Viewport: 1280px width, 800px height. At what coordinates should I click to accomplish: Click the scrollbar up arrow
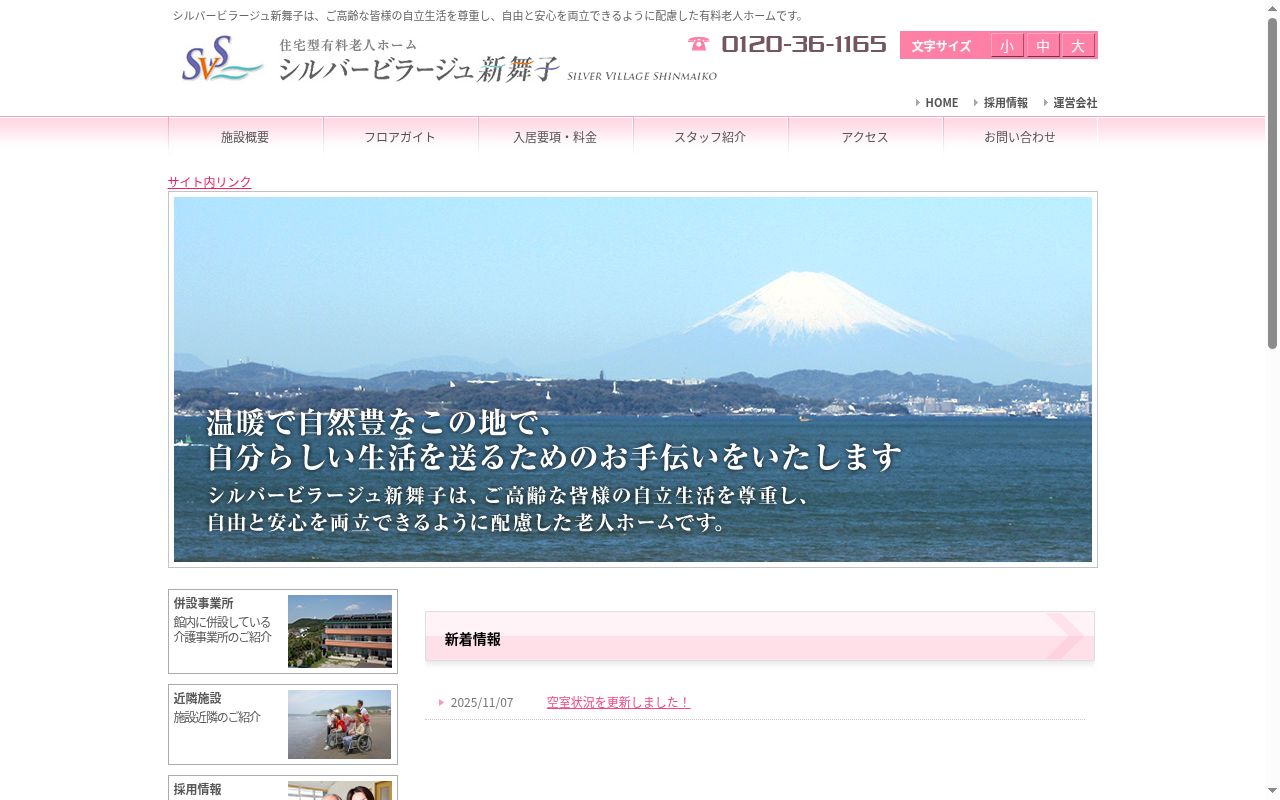pyautogui.click(x=1272, y=8)
